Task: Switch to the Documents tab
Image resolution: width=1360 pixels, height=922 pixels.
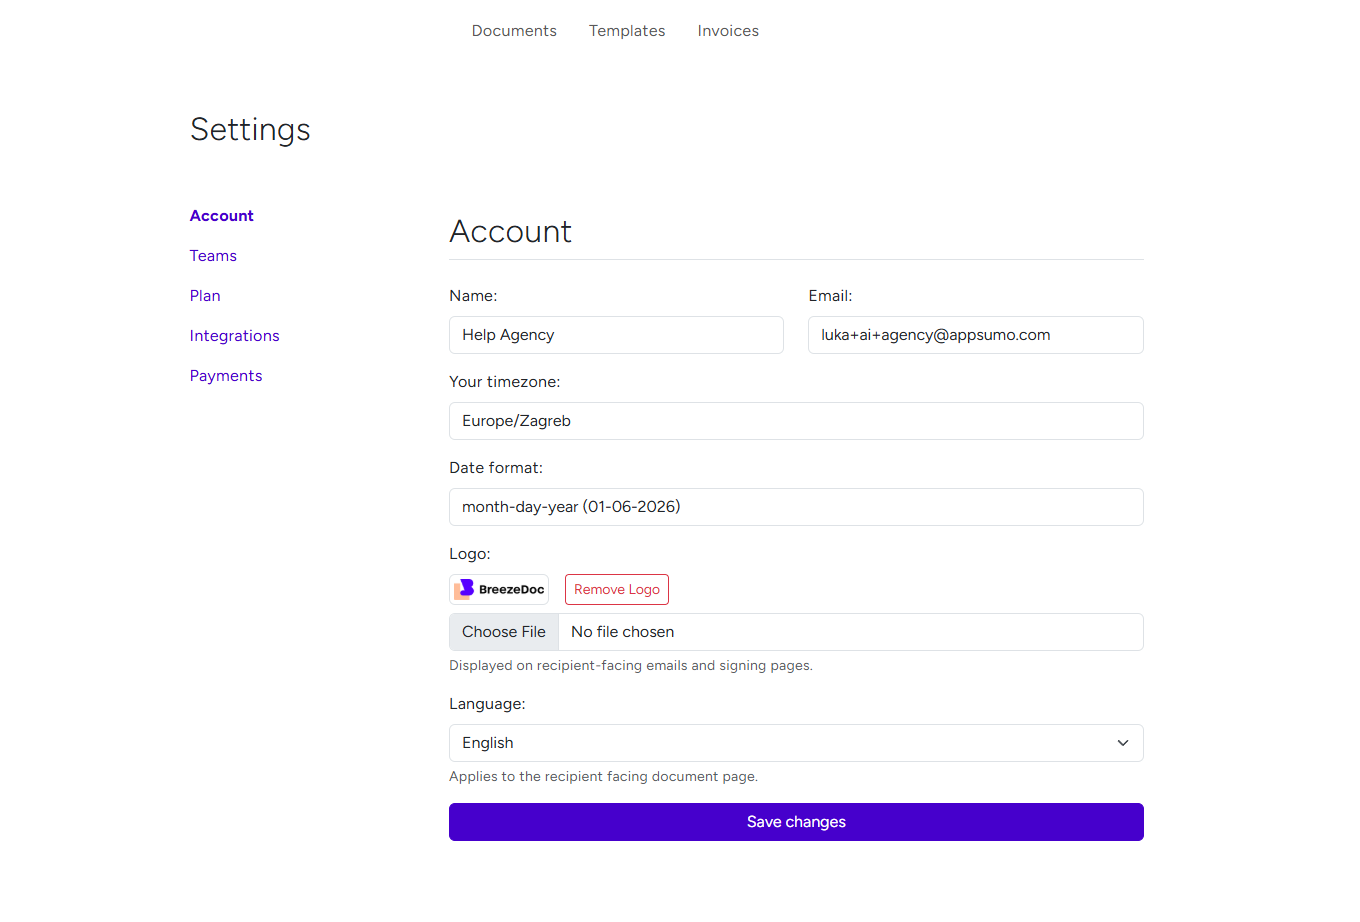Action: coord(514,31)
